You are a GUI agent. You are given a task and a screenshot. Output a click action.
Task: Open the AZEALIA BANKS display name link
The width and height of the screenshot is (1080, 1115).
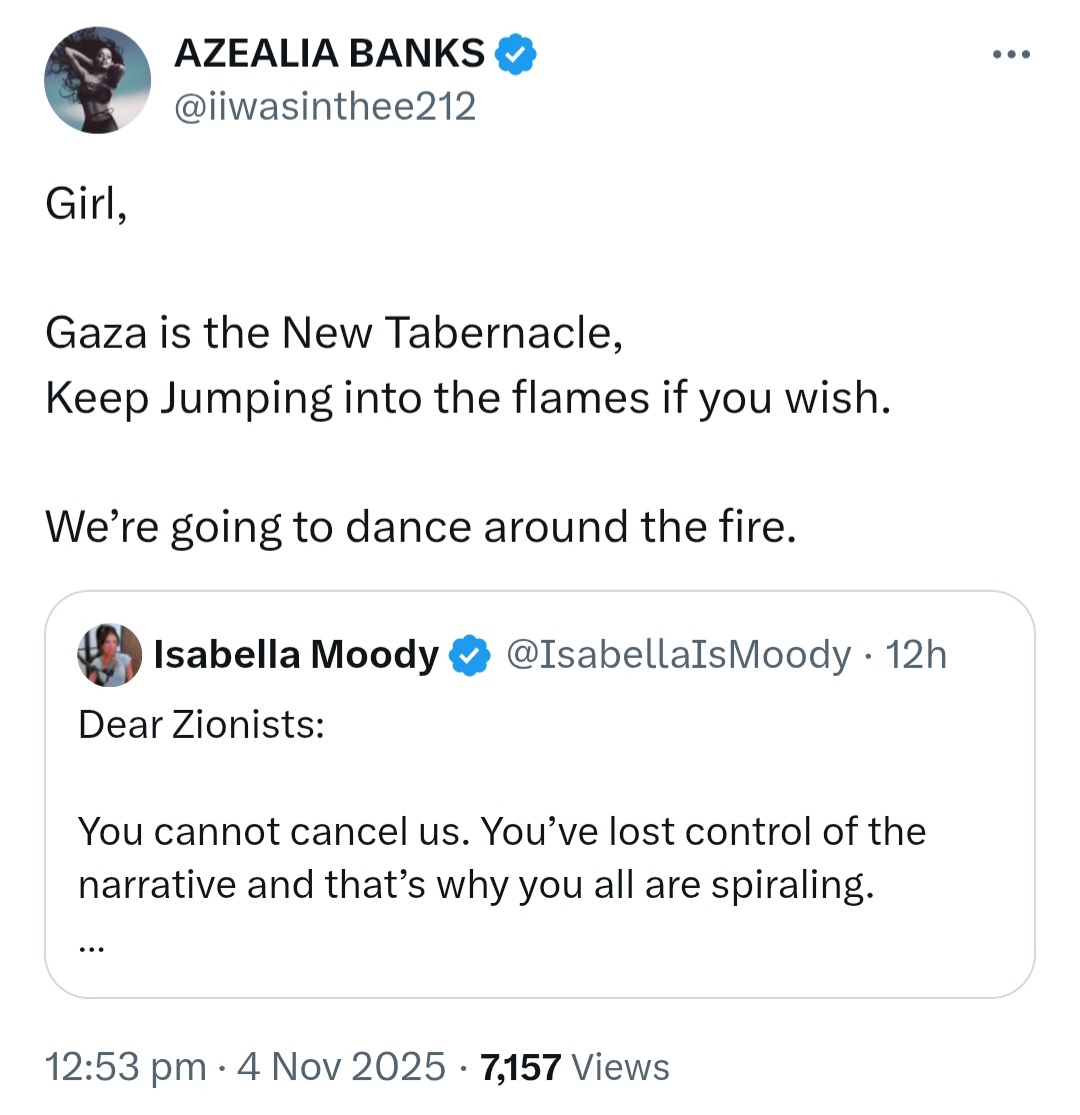329,54
